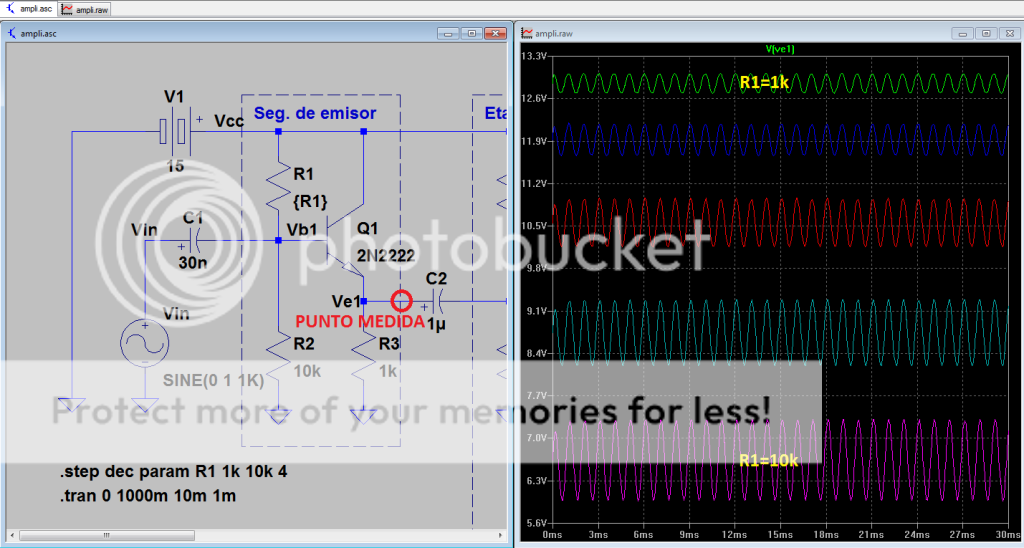Viewport: 1024px width, 548px height.
Task: Click the 13.3V vertical axis label
Action: [x=533, y=56]
